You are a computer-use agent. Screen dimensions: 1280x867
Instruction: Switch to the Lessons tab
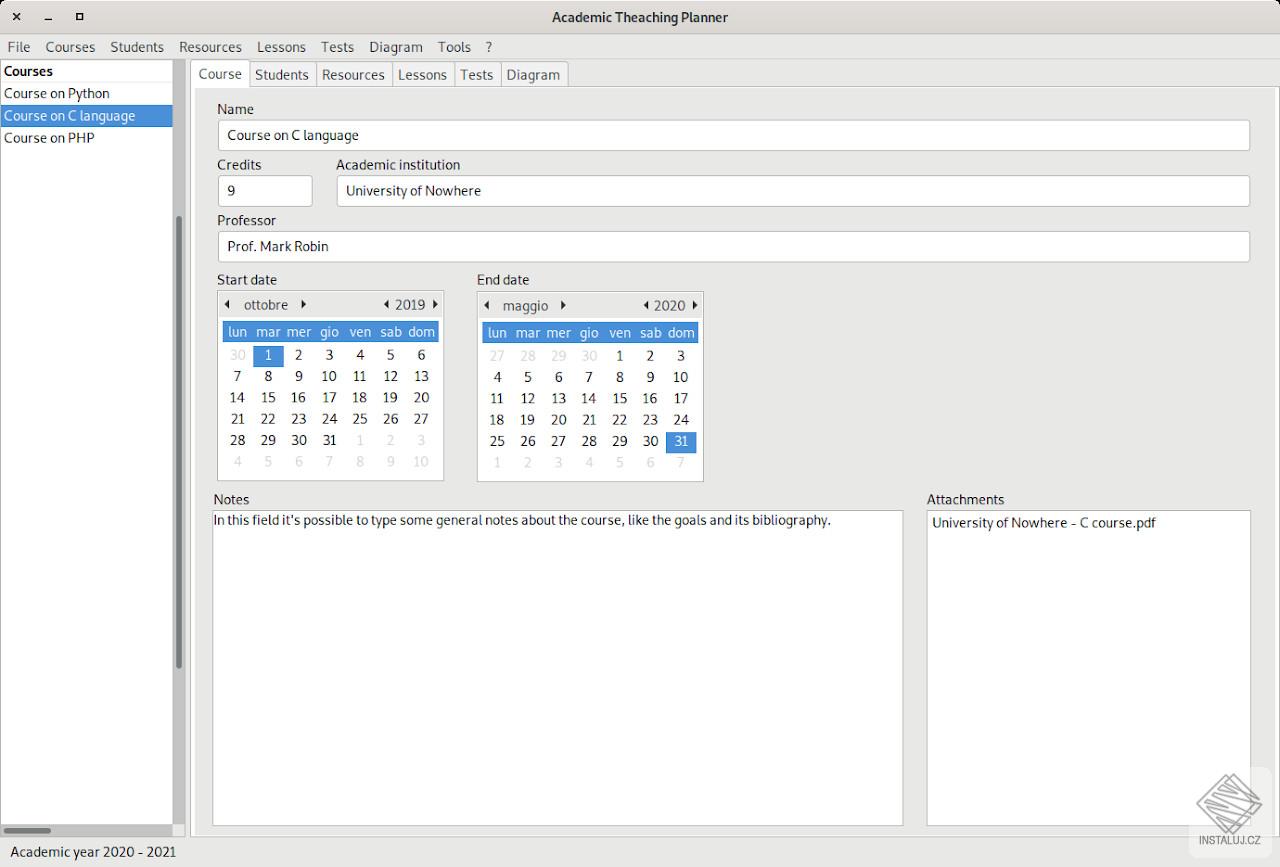coord(422,75)
